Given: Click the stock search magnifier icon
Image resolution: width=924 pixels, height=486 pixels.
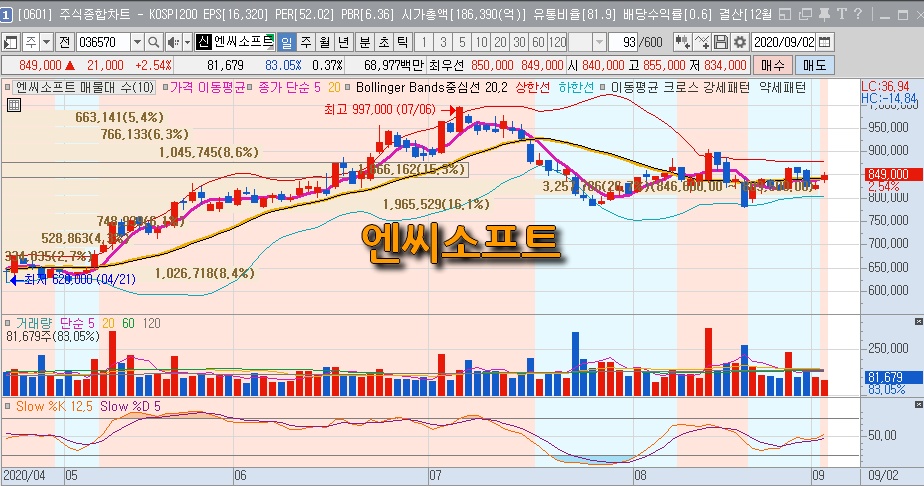Looking at the screenshot, I should pos(153,42).
